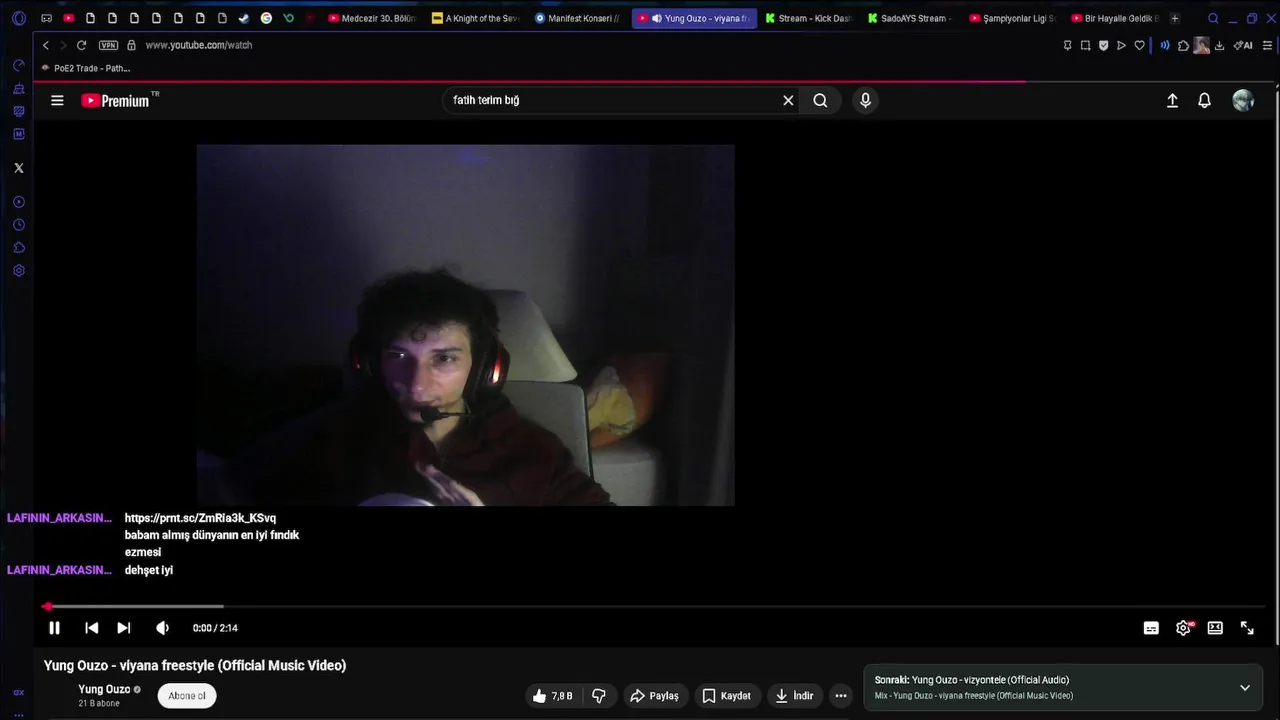Open the ad-blocker shield icon
Image resolution: width=1280 pixels, height=720 pixels.
pos(1103,45)
